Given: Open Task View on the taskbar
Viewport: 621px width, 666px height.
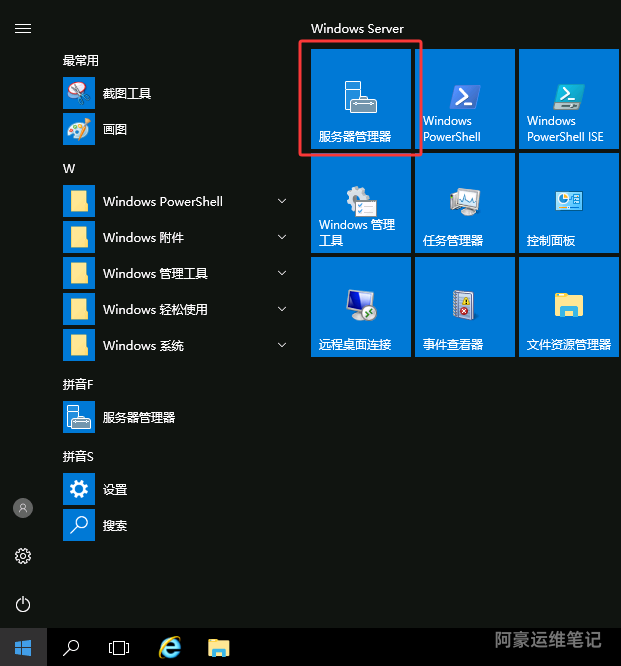Looking at the screenshot, I should point(119,648).
